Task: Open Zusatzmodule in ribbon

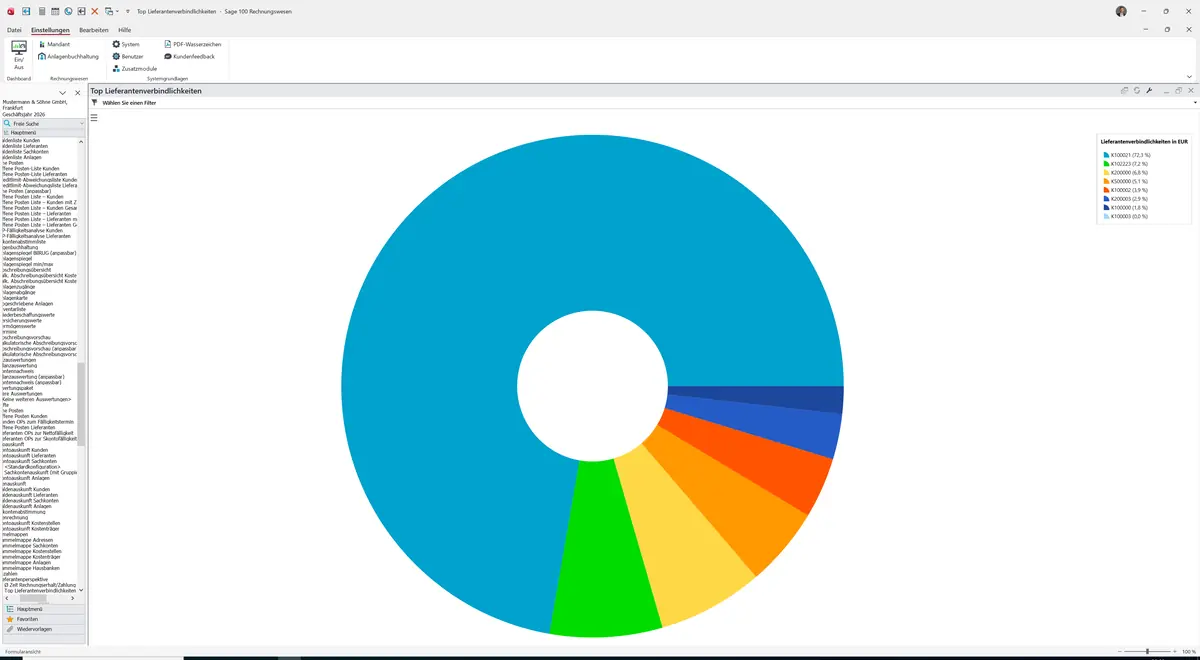Action: pos(135,68)
